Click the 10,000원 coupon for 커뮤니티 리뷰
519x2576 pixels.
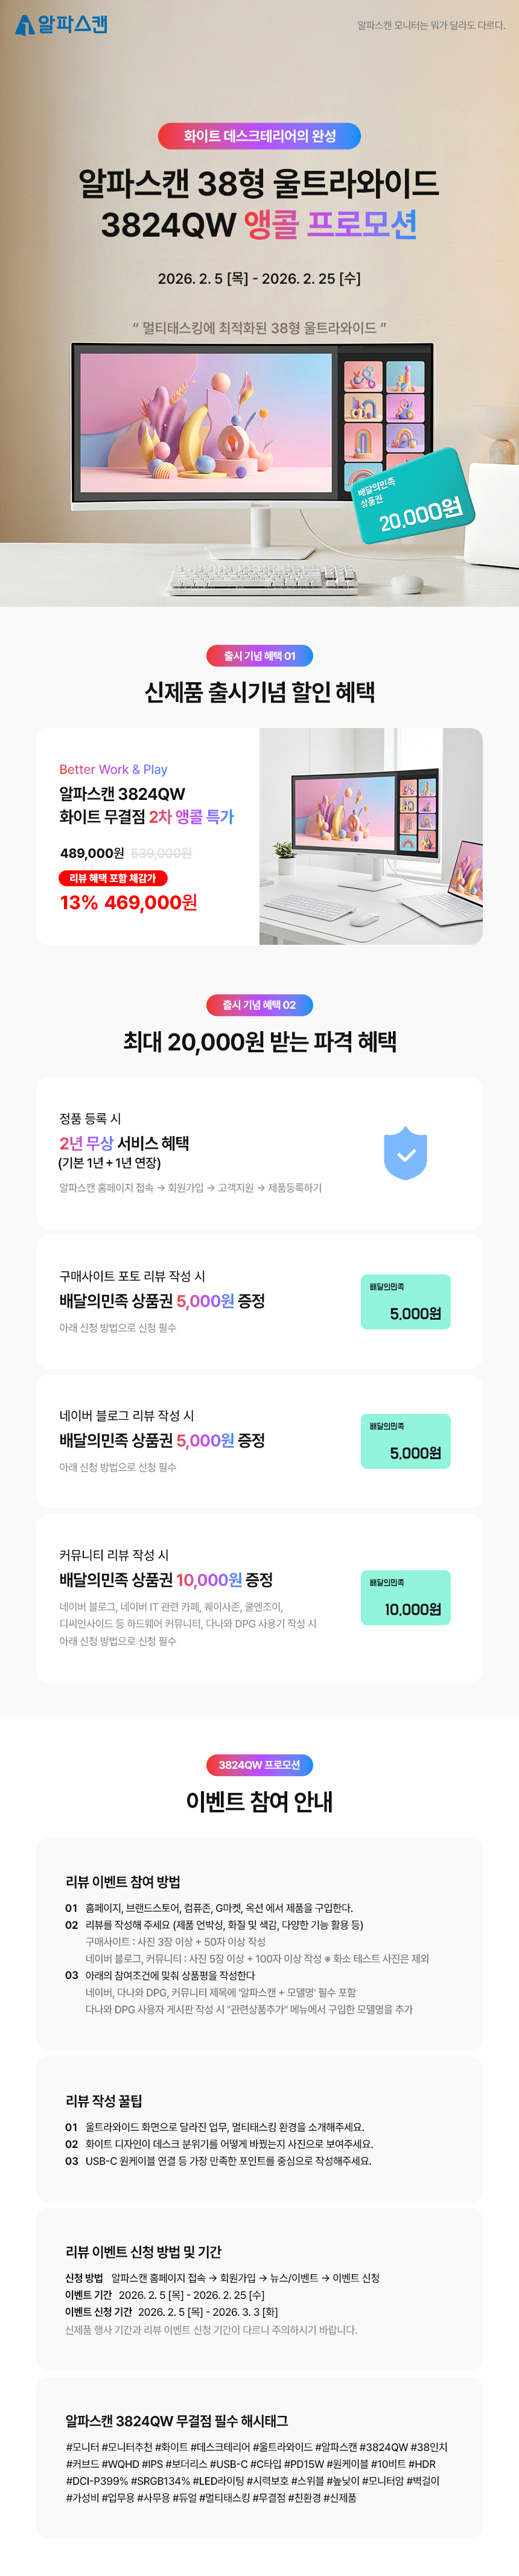(x=405, y=1597)
